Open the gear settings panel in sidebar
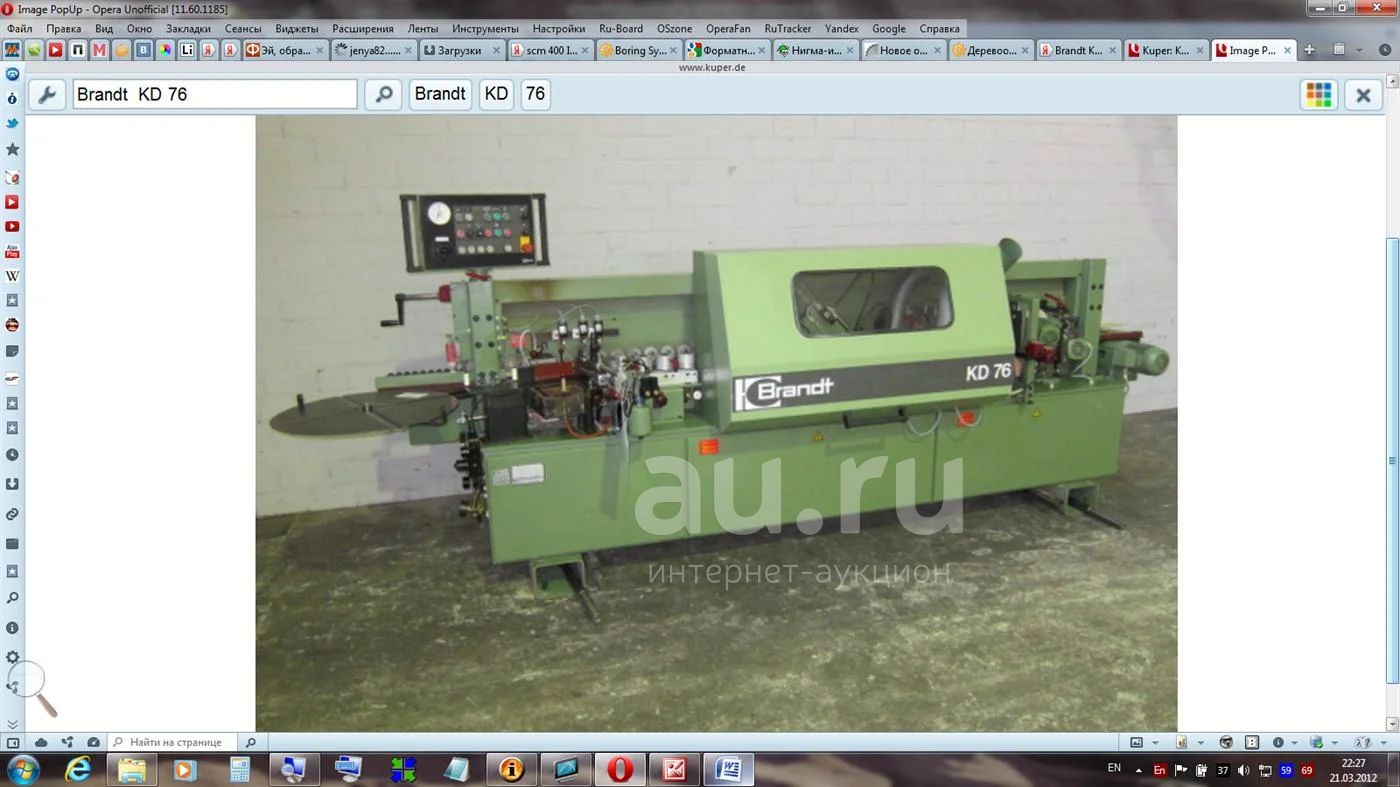The height and width of the screenshot is (787, 1400). point(12,657)
